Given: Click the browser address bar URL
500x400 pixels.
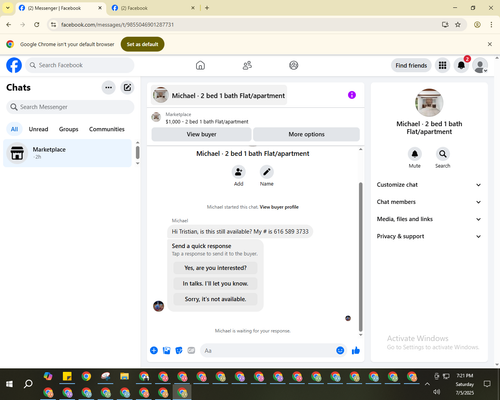Looking at the screenshot, I should [x=117, y=25].
